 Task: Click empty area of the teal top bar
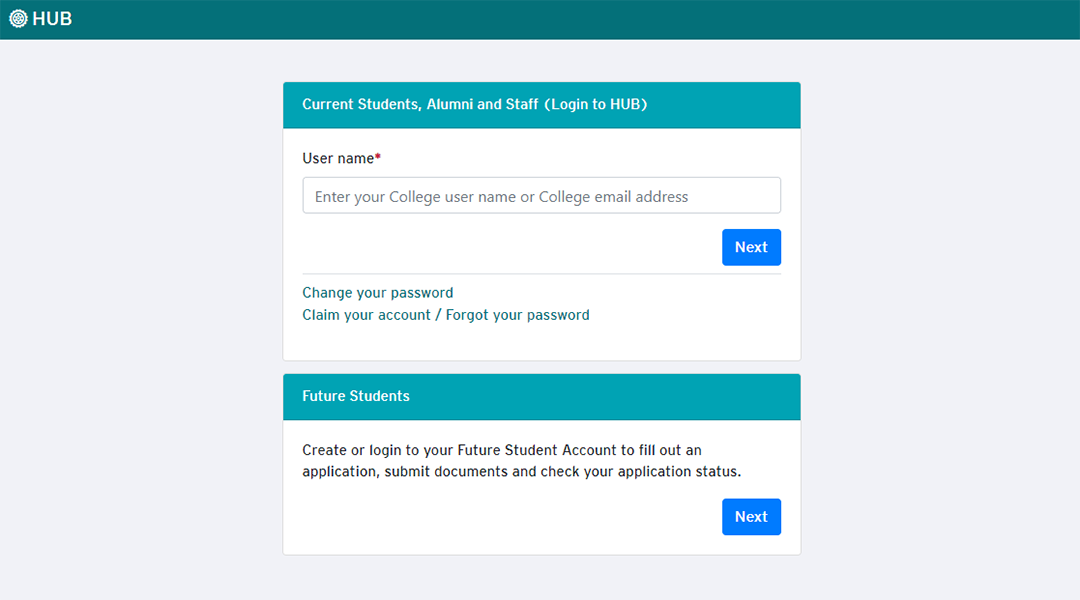(600, 19)
